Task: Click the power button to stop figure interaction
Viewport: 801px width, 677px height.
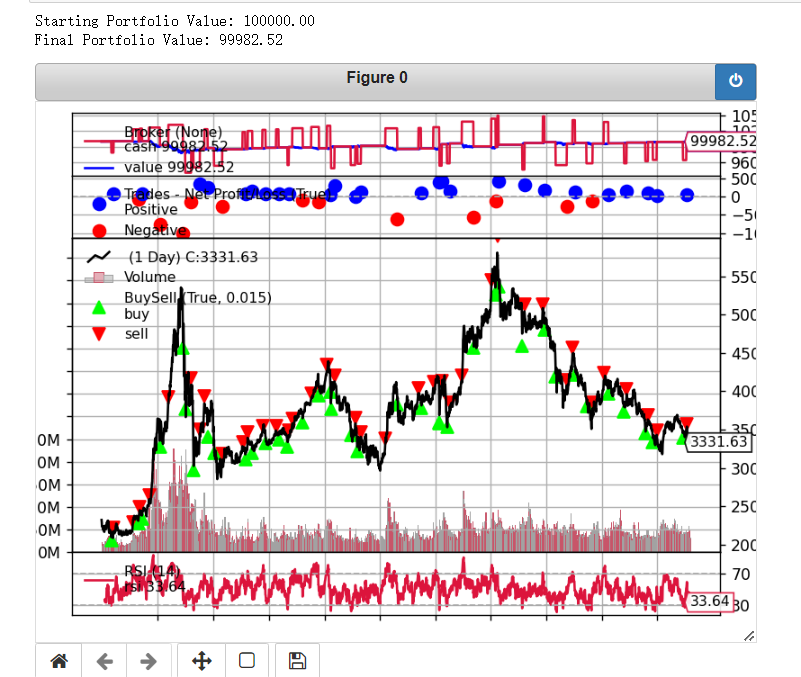Action: 735,81
